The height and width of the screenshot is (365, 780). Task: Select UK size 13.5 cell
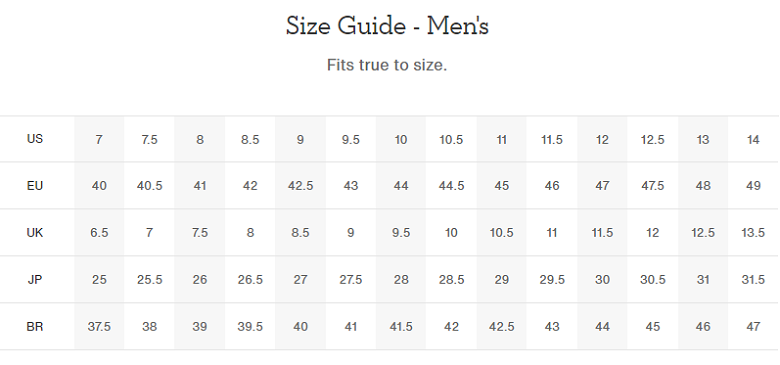753,233
